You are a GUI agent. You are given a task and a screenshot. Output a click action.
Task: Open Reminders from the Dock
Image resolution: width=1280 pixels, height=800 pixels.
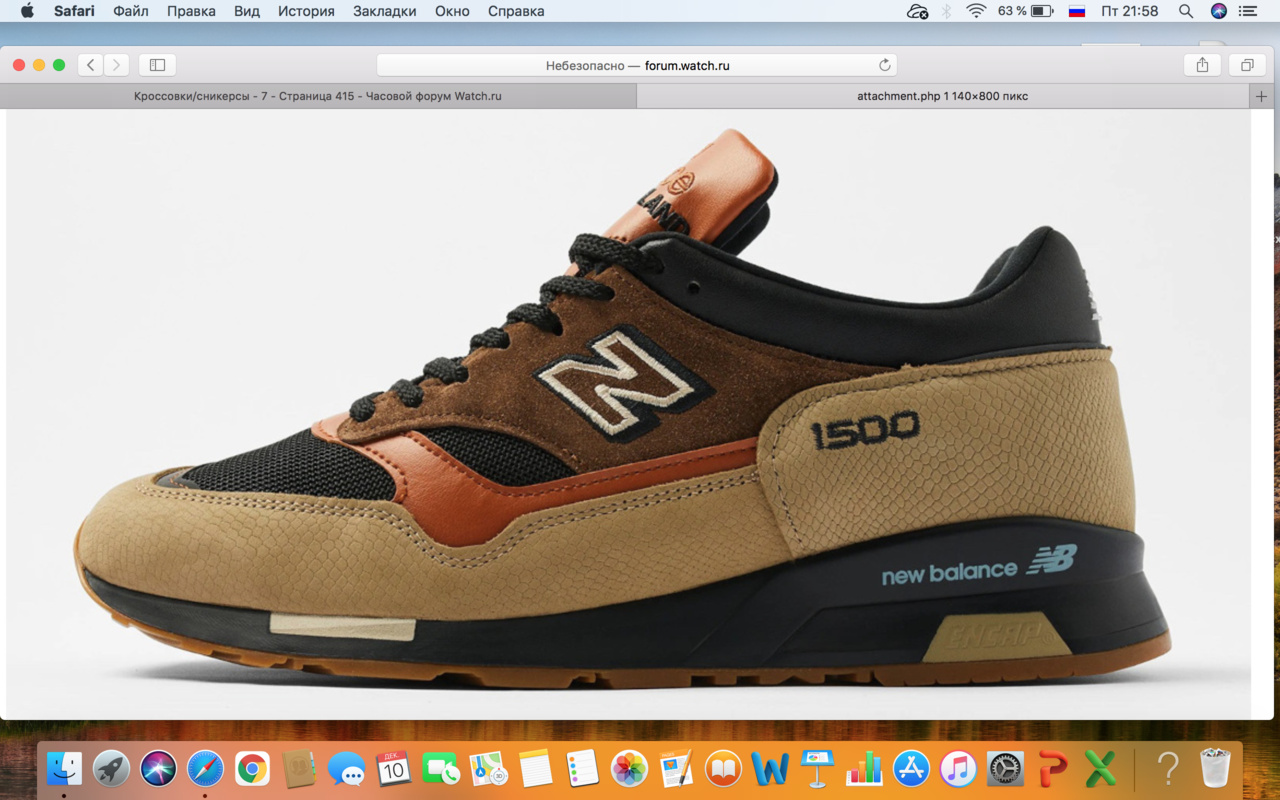(582, 768)
